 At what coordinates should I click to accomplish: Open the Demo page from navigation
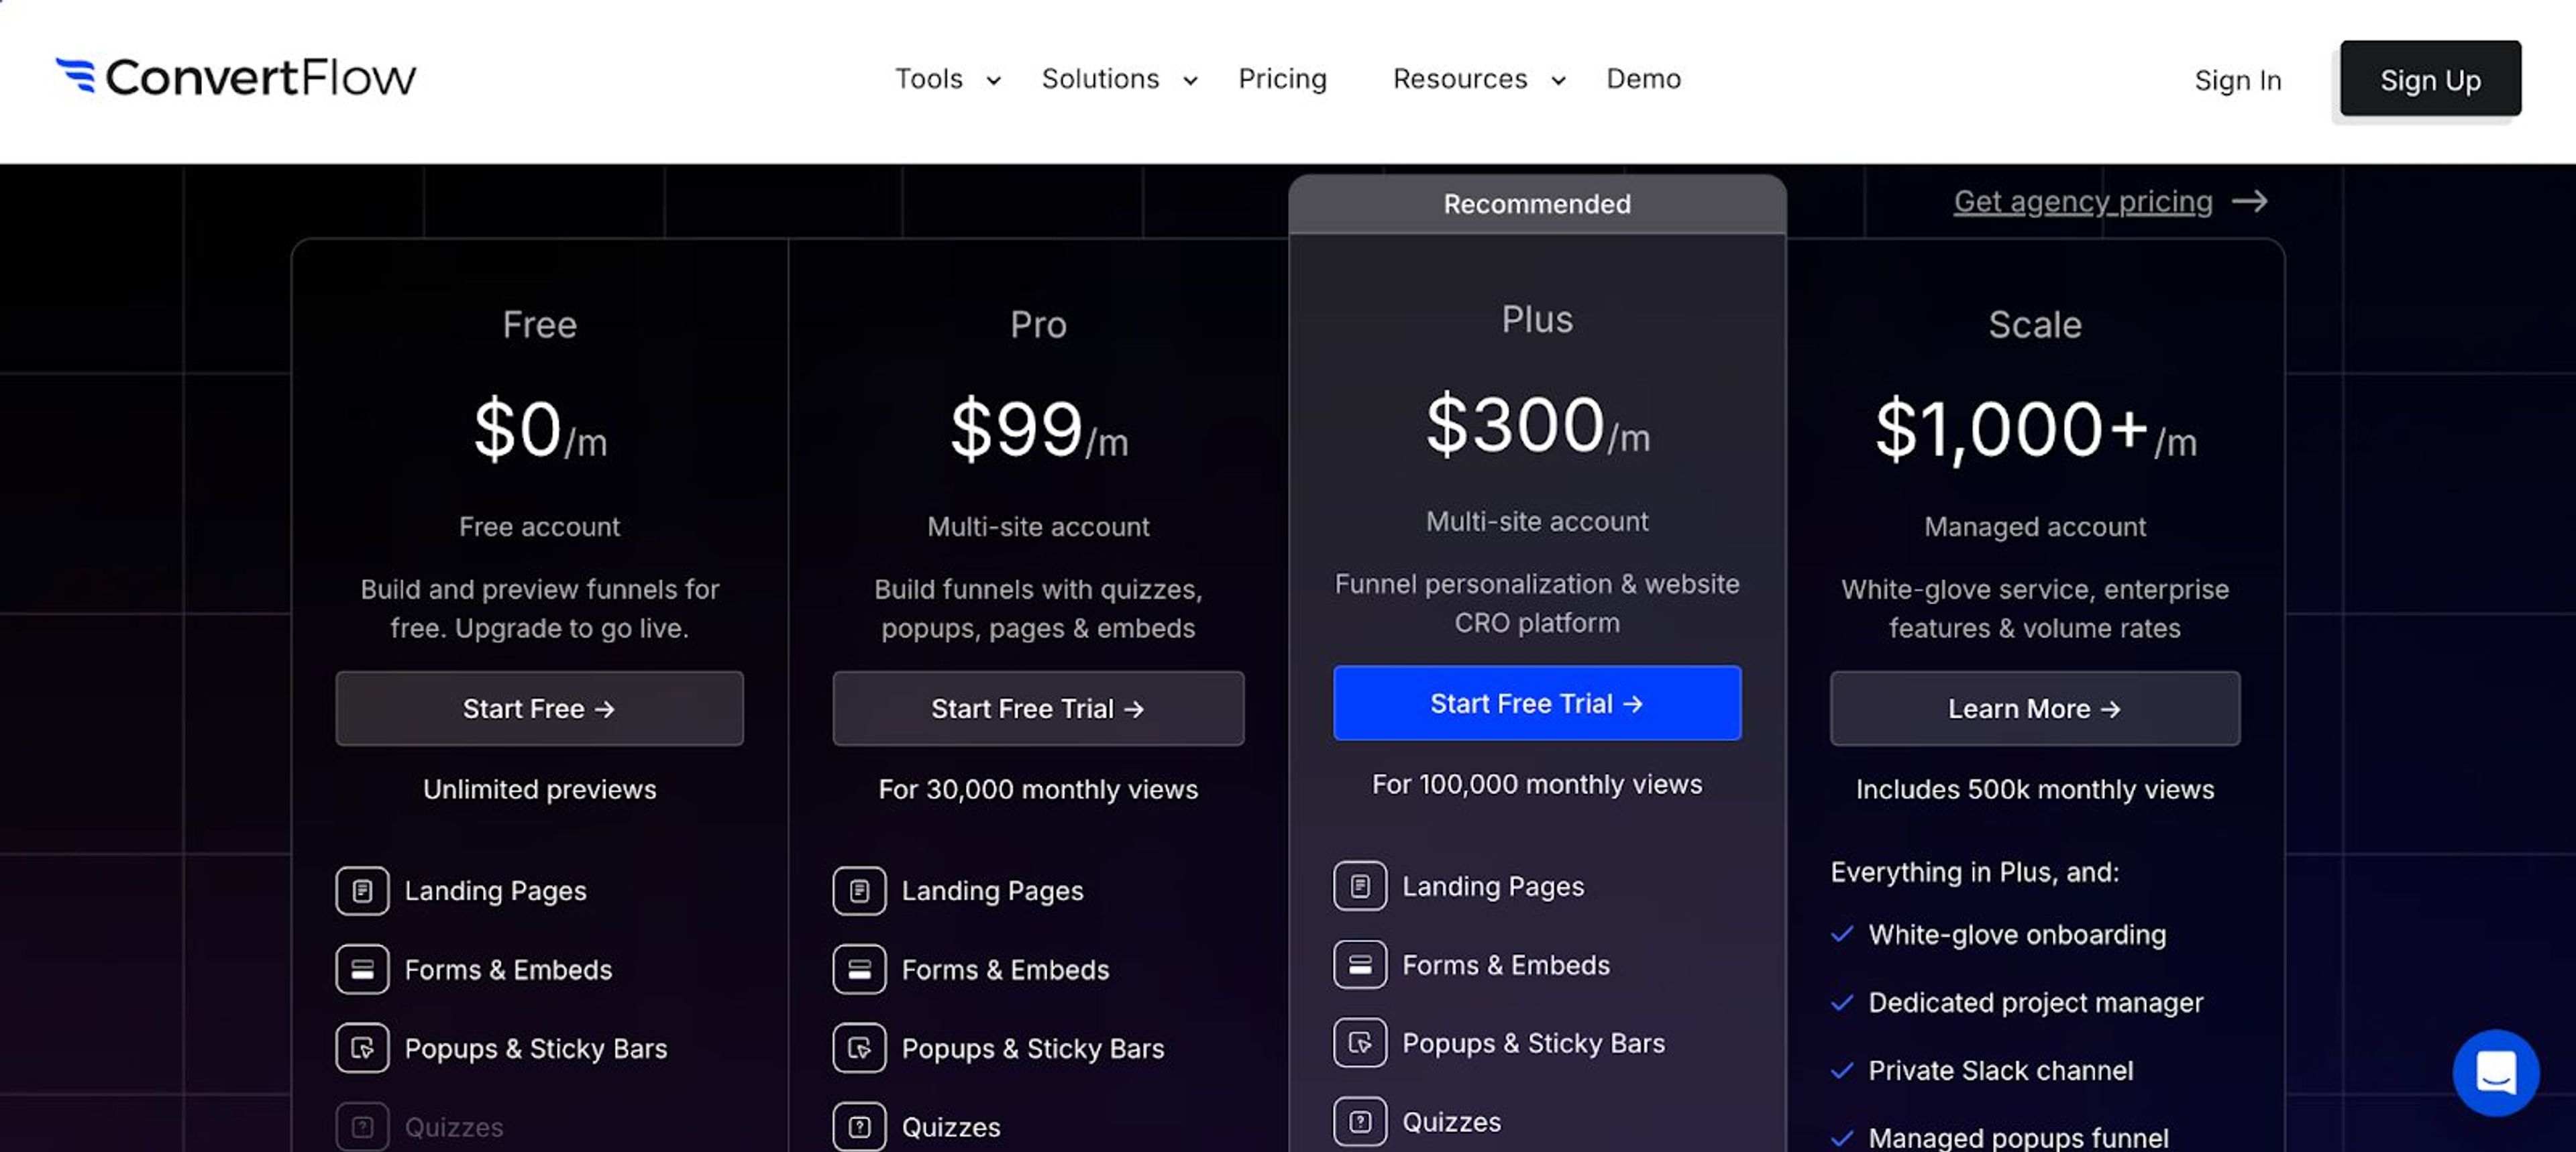1643,79
